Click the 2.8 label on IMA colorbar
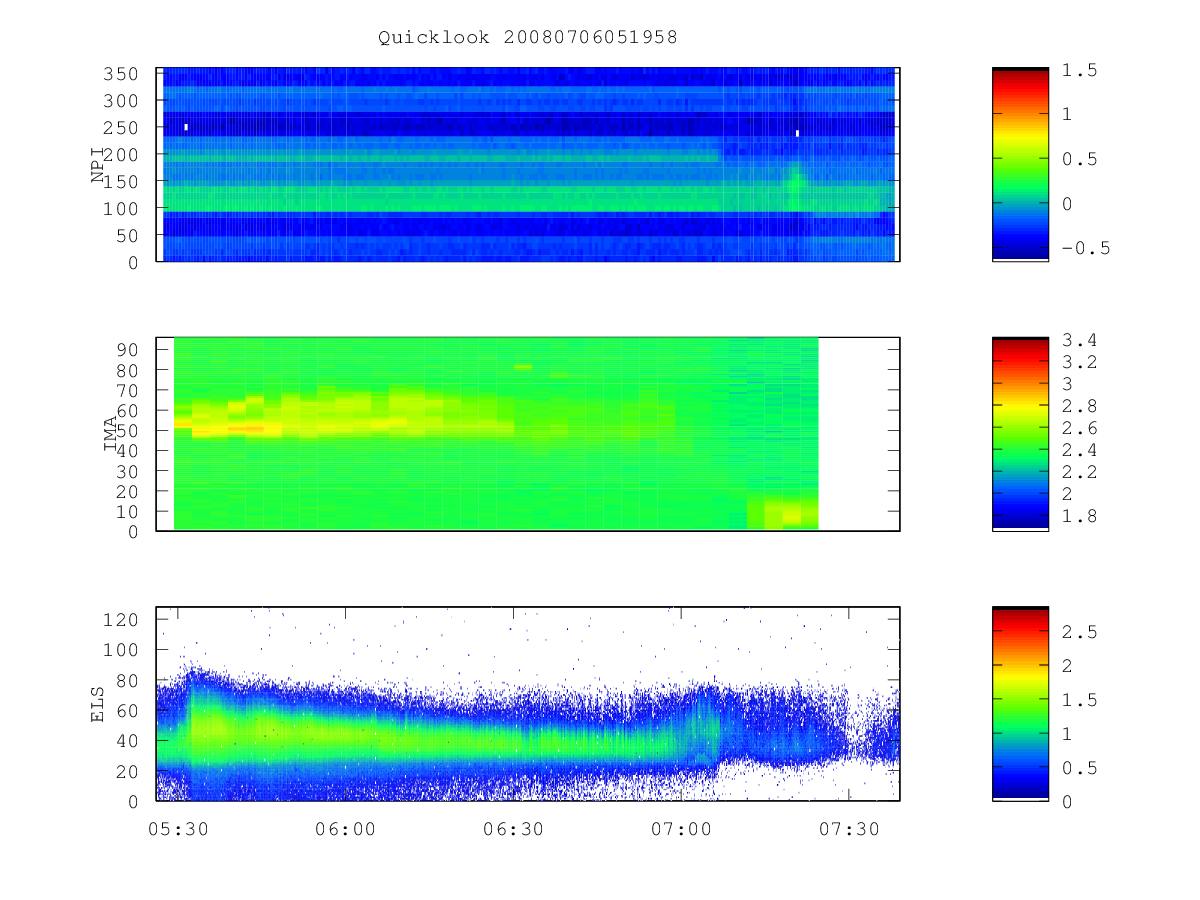Screen dimensions: 1200x900 coord(1080,406)
